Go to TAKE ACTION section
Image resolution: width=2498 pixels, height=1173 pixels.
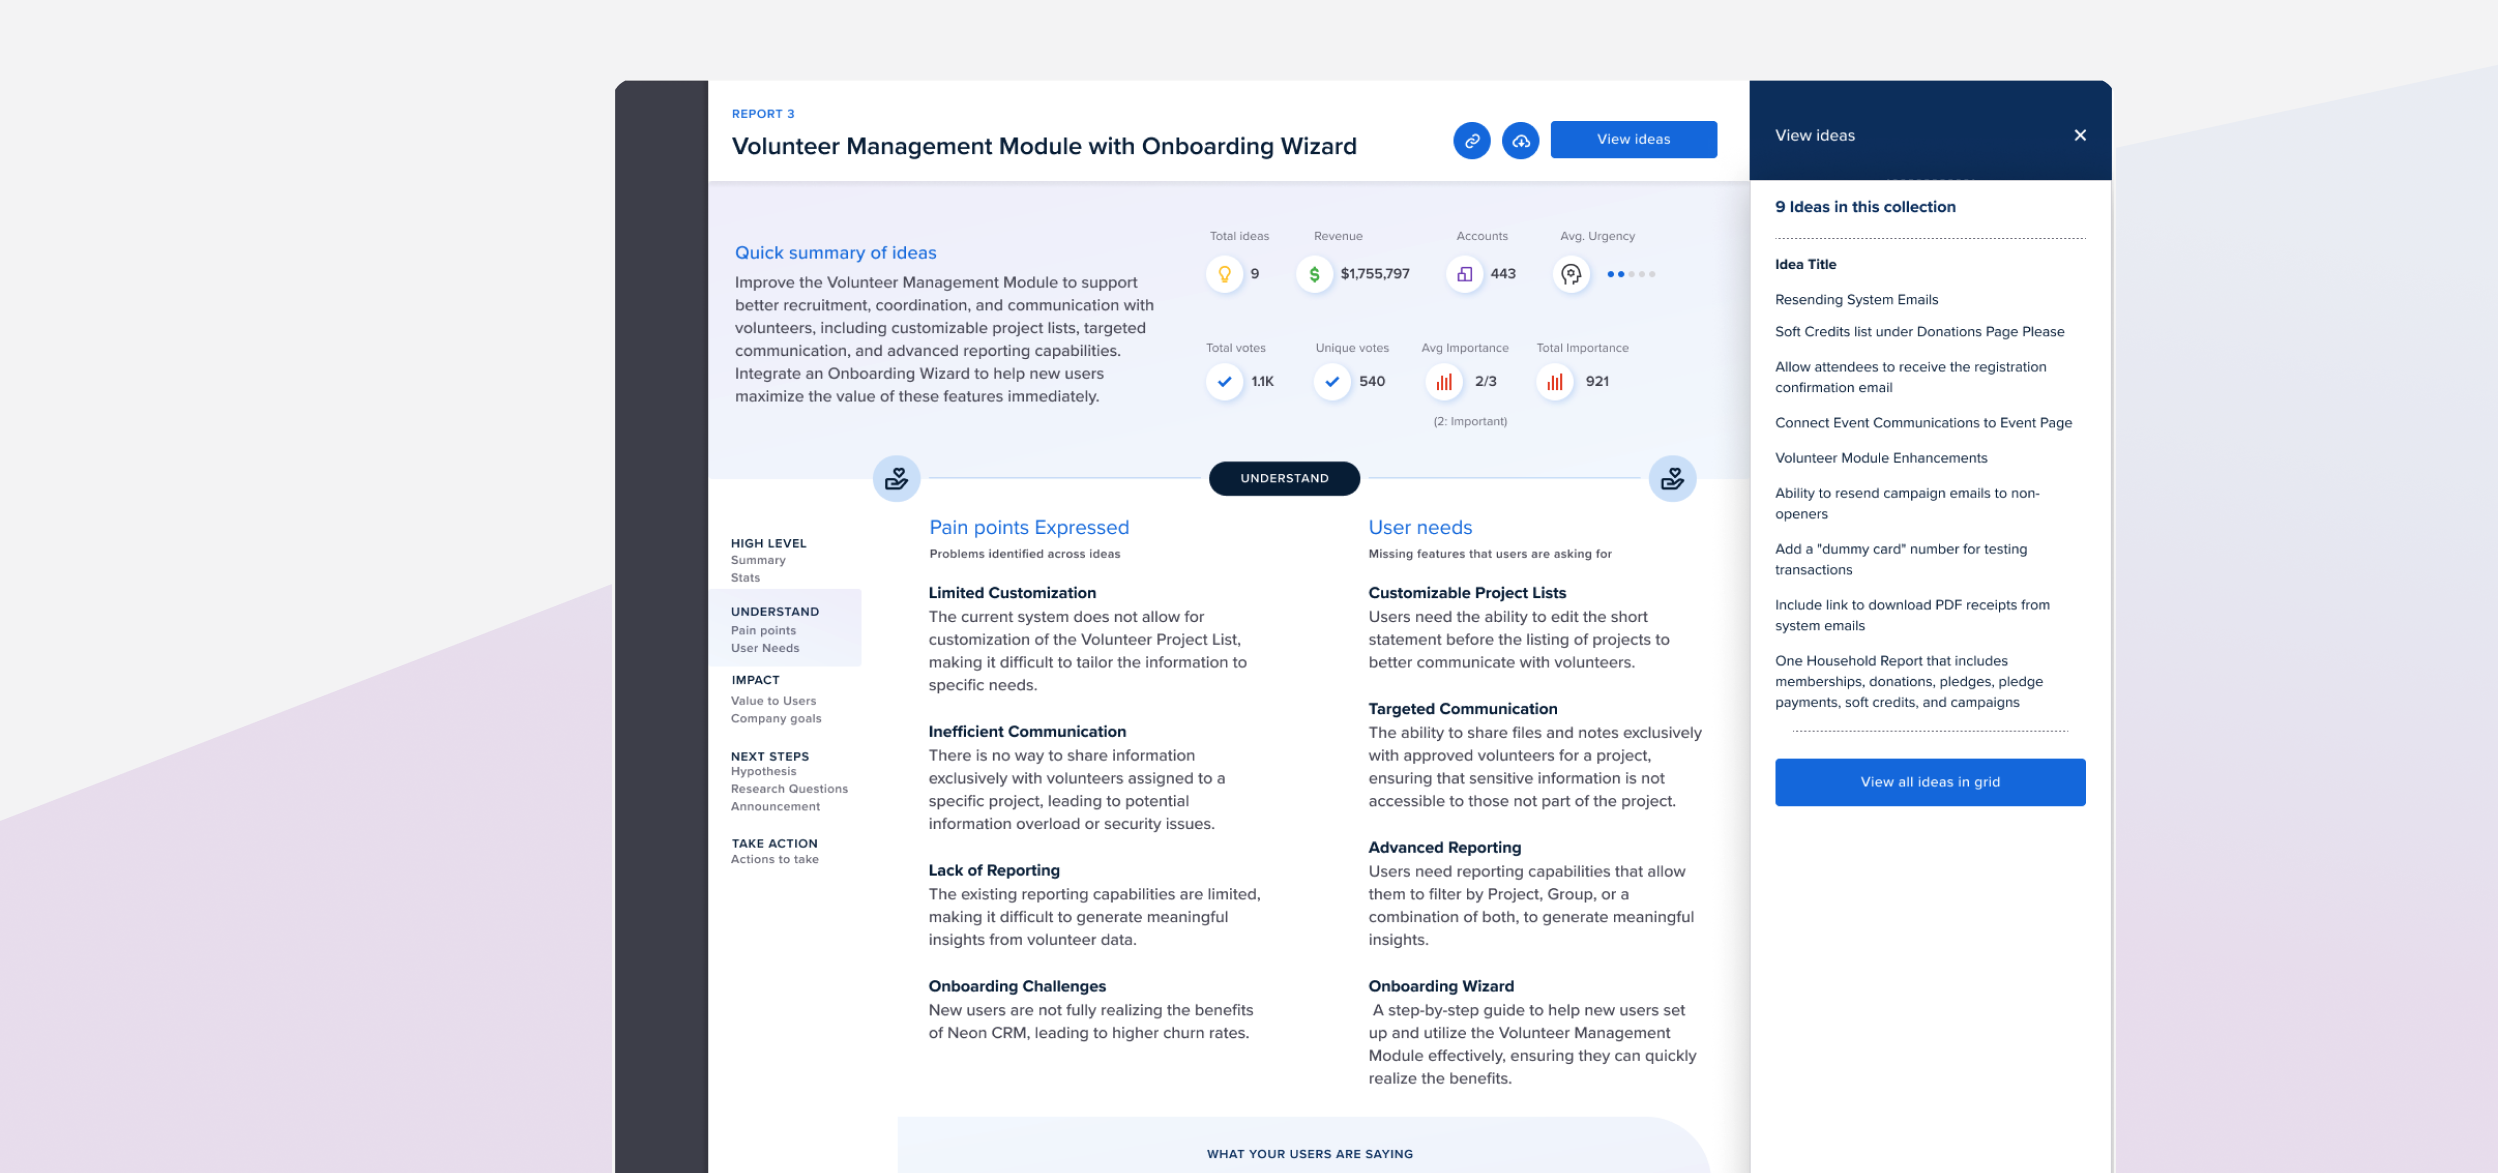pyautogui.click(x=774, y=843)
